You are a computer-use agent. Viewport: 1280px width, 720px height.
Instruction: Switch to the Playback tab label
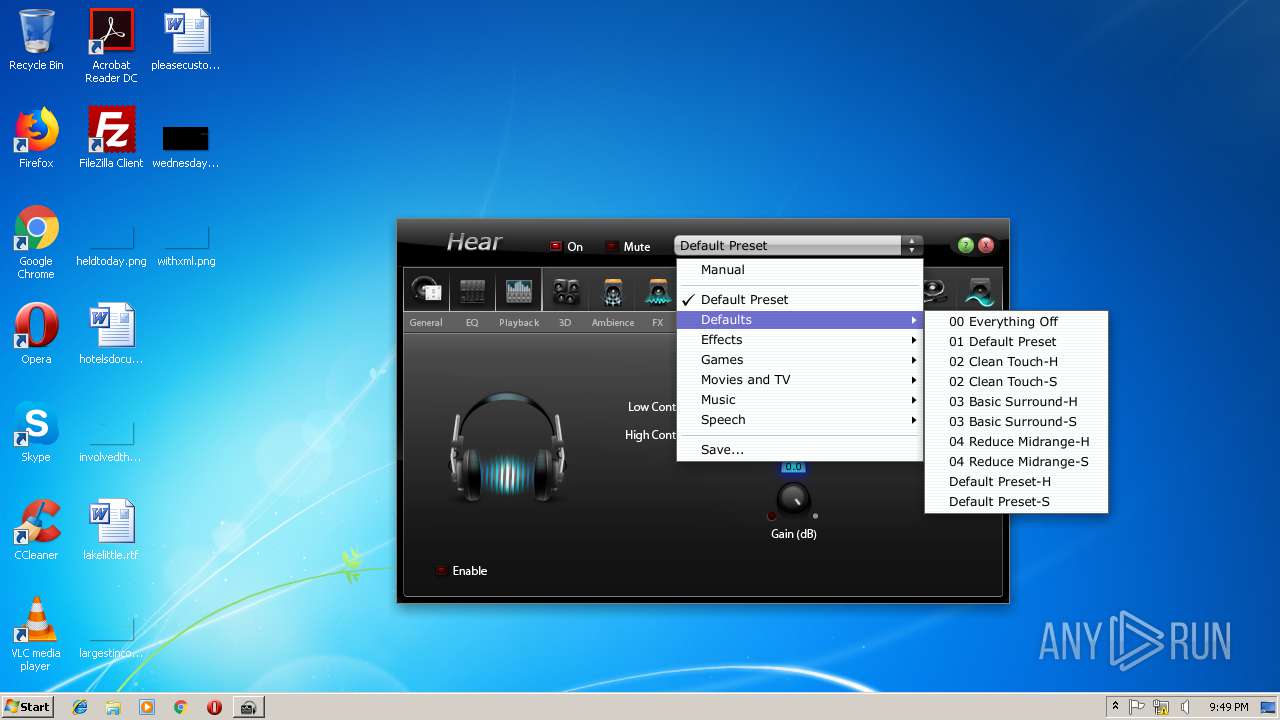[519, 323]
